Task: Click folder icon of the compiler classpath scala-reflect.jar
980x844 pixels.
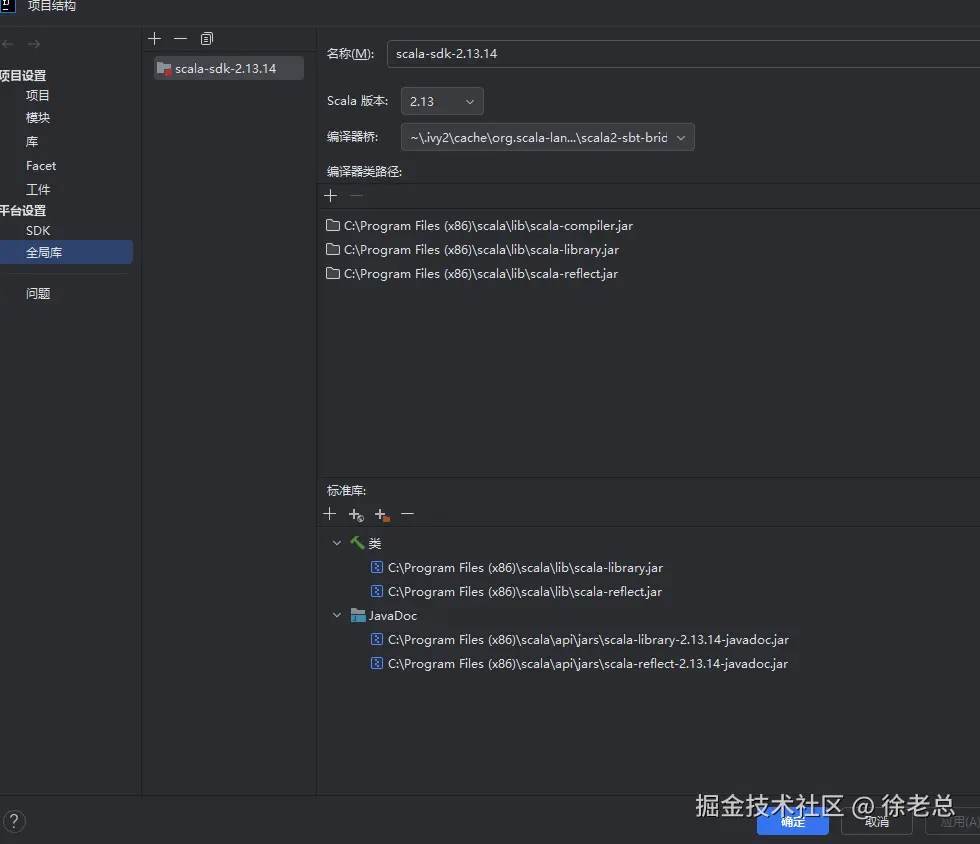Action: point(333,273)
